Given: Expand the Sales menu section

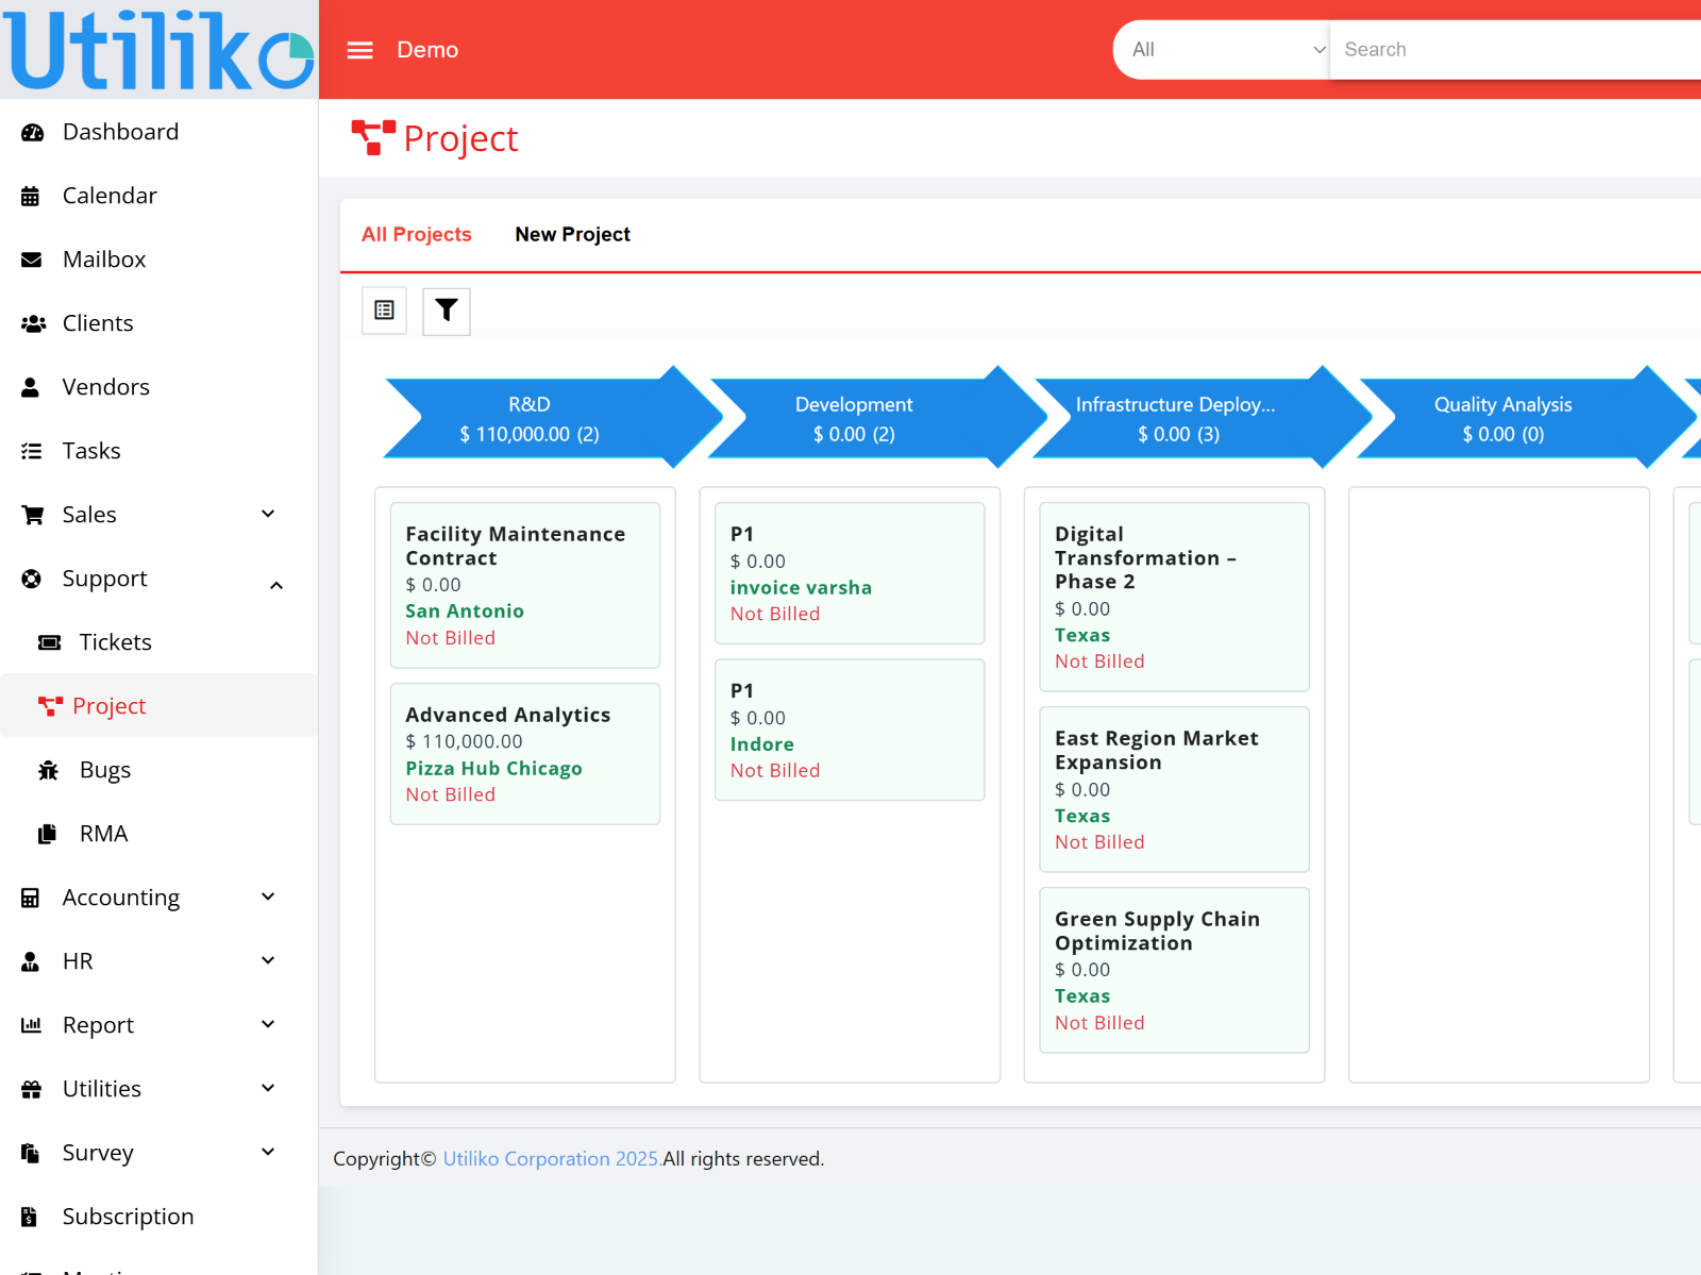Looking at the screenshot, I should coord(268,514).
